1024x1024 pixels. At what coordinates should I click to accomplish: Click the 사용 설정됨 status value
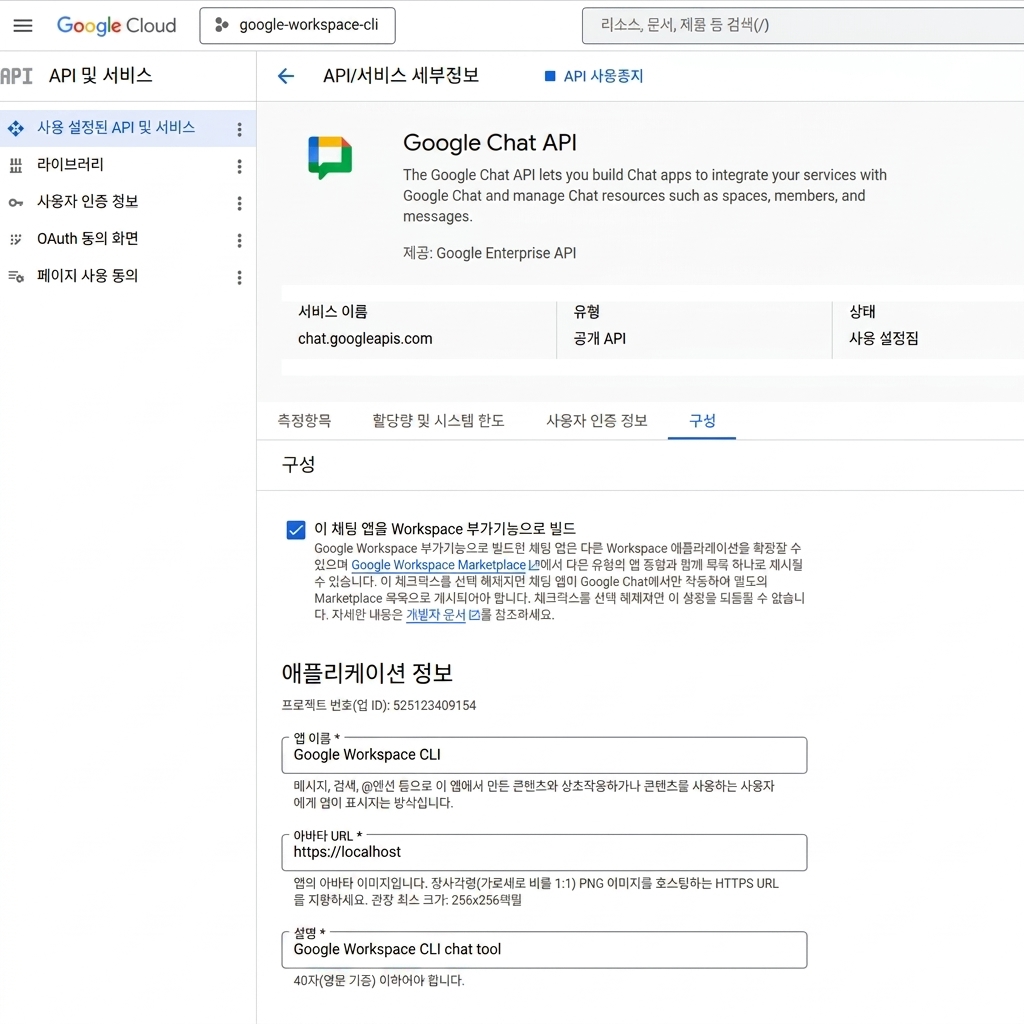tap(884, 338)
